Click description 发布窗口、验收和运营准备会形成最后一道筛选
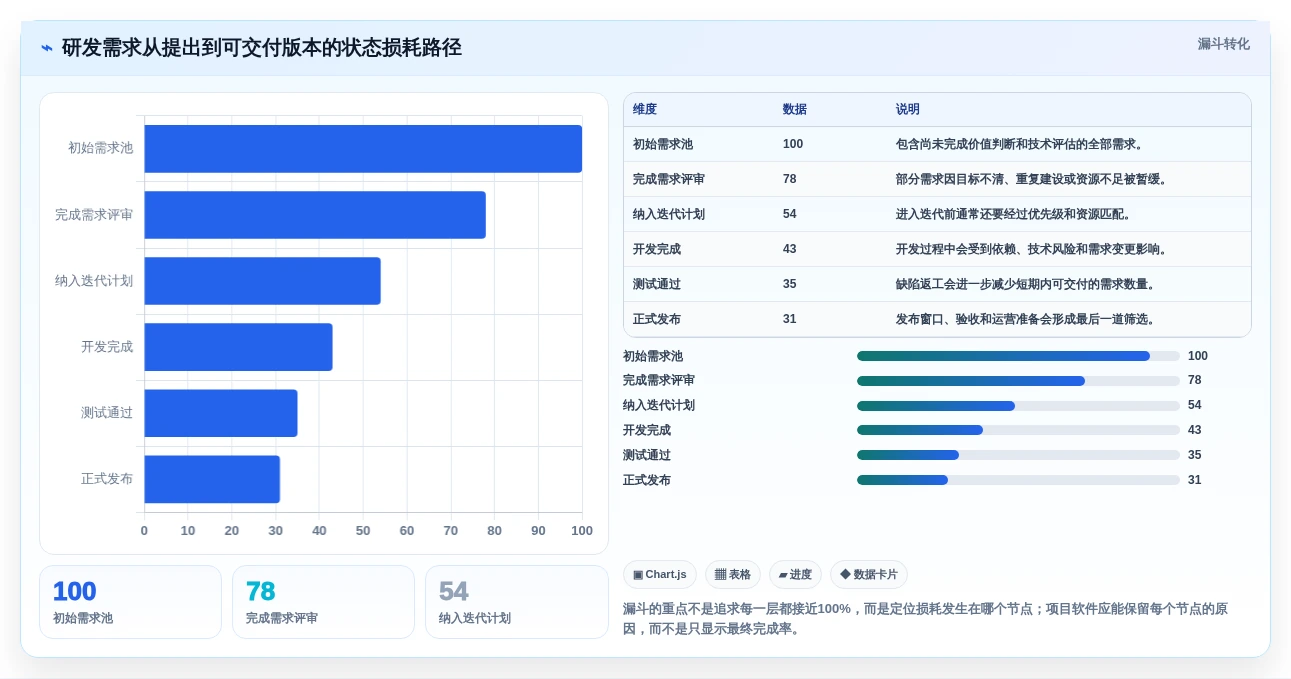Viewport: 1291px width, 679px height. (1026, 319)
